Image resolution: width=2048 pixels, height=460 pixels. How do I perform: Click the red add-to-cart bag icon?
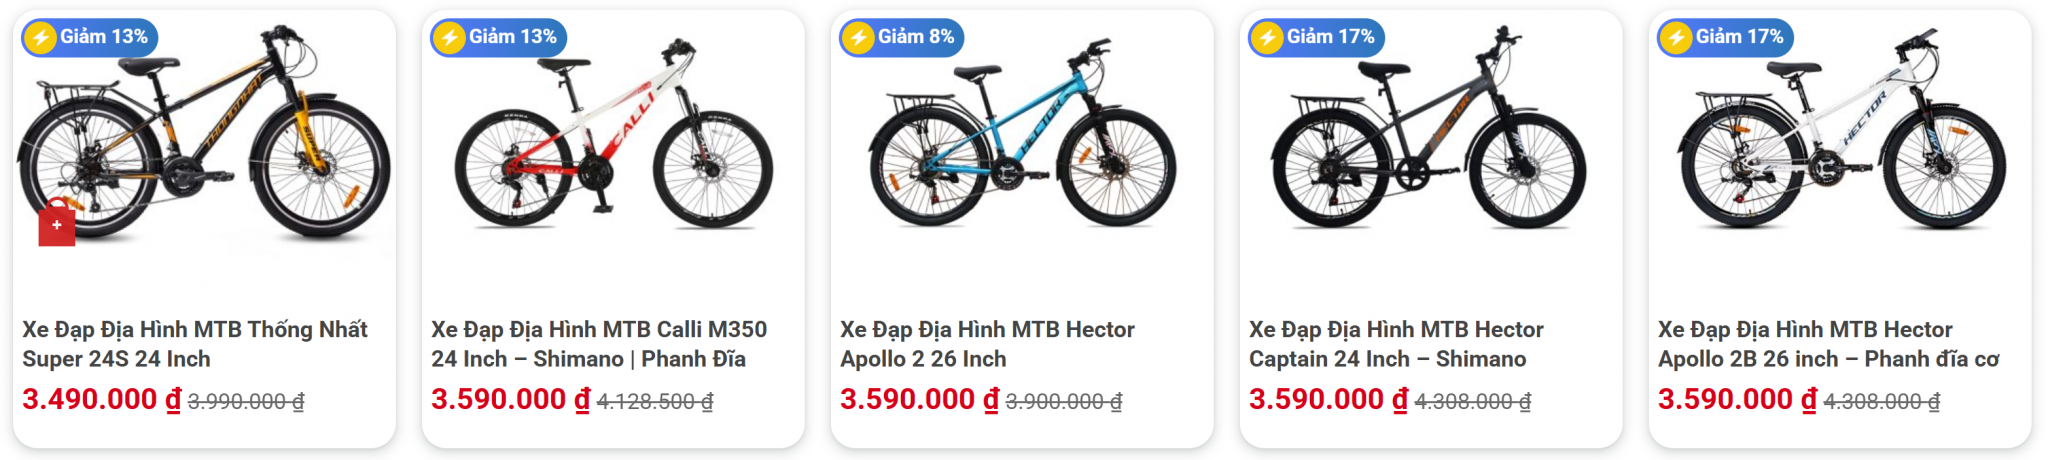click(57, 224)
